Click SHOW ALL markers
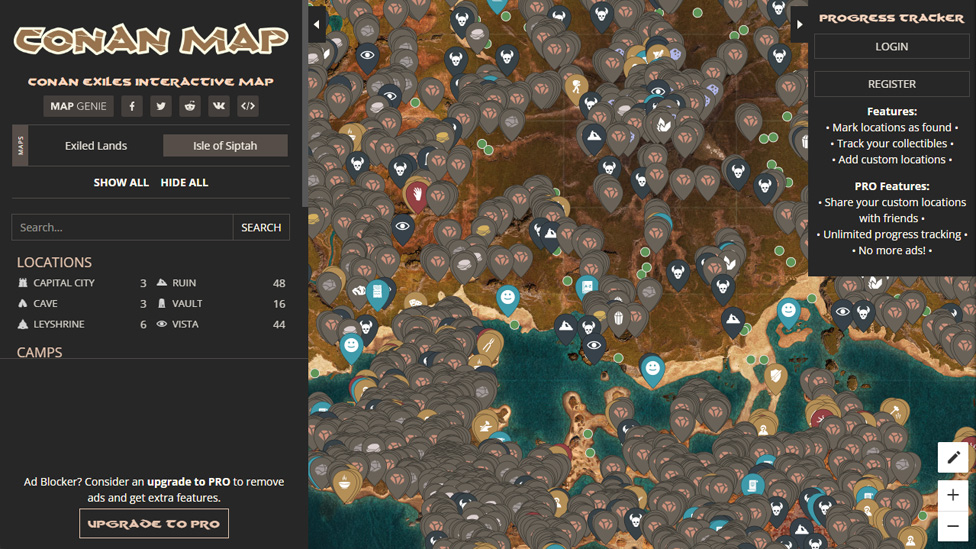 (x=121, y=182)
